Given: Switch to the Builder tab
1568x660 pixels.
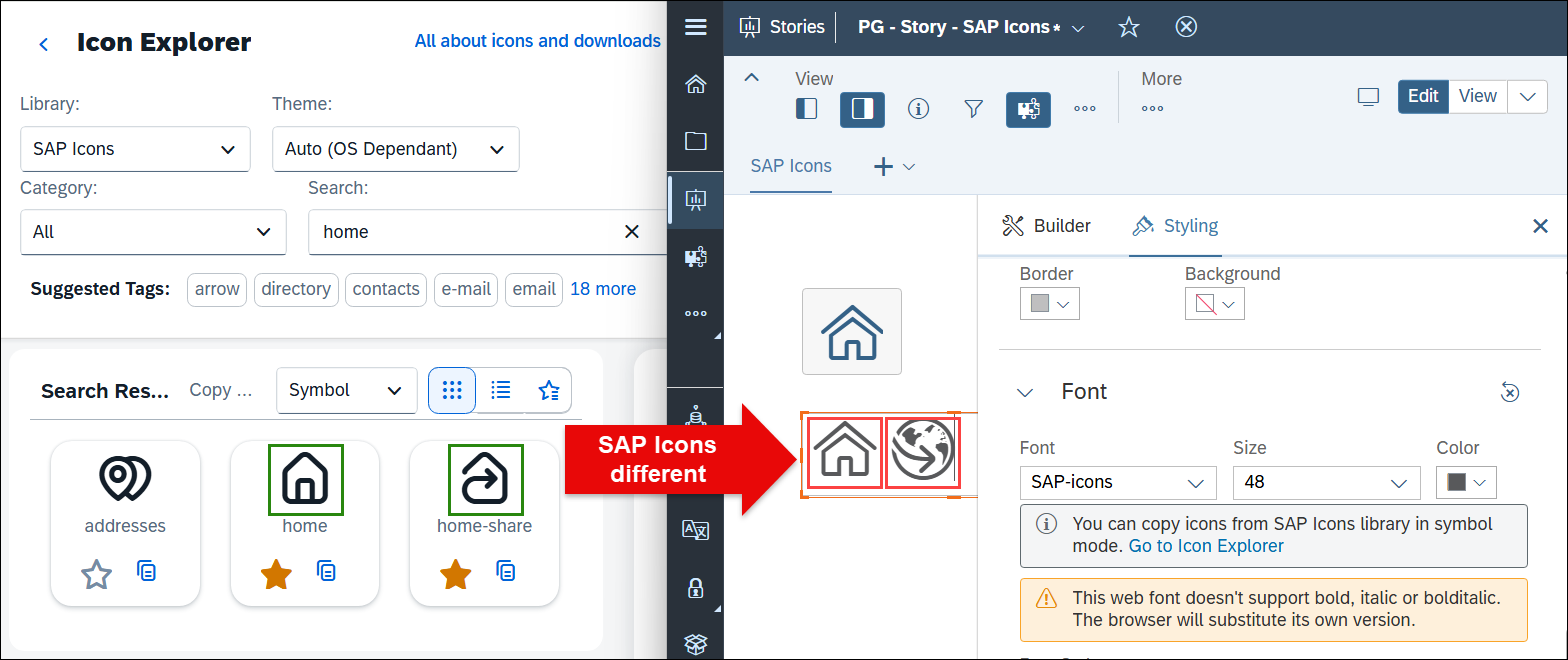Looking at the screenshot, I should click(1046, 226).
